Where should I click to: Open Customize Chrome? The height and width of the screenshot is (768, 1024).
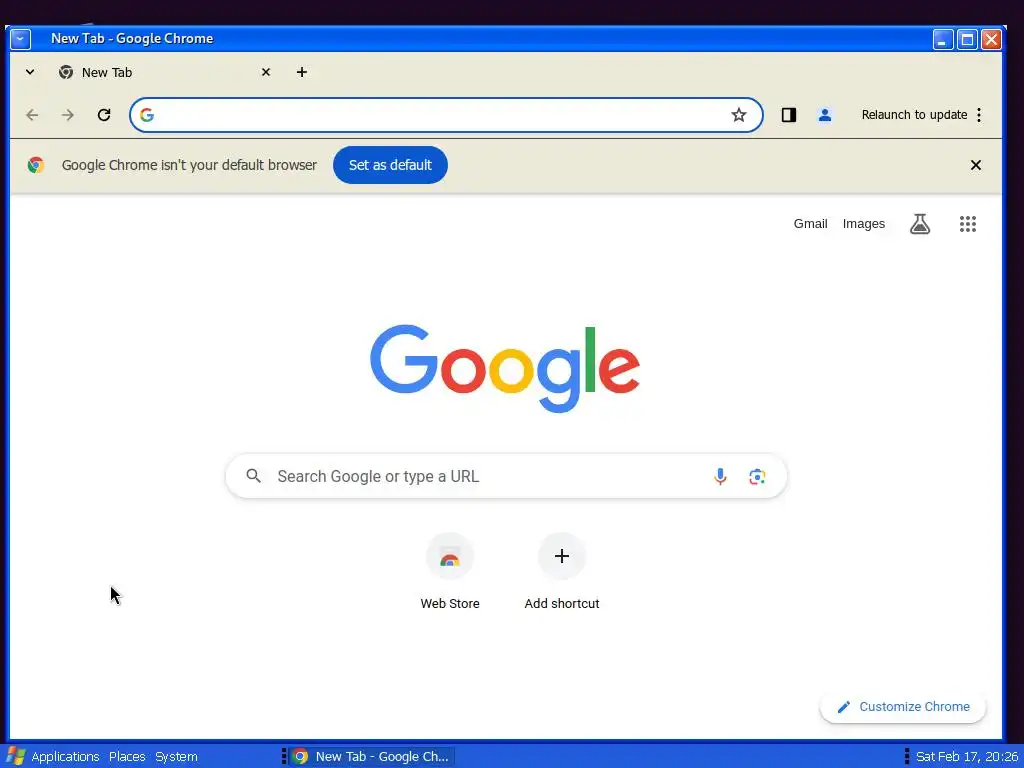(903, 707)
